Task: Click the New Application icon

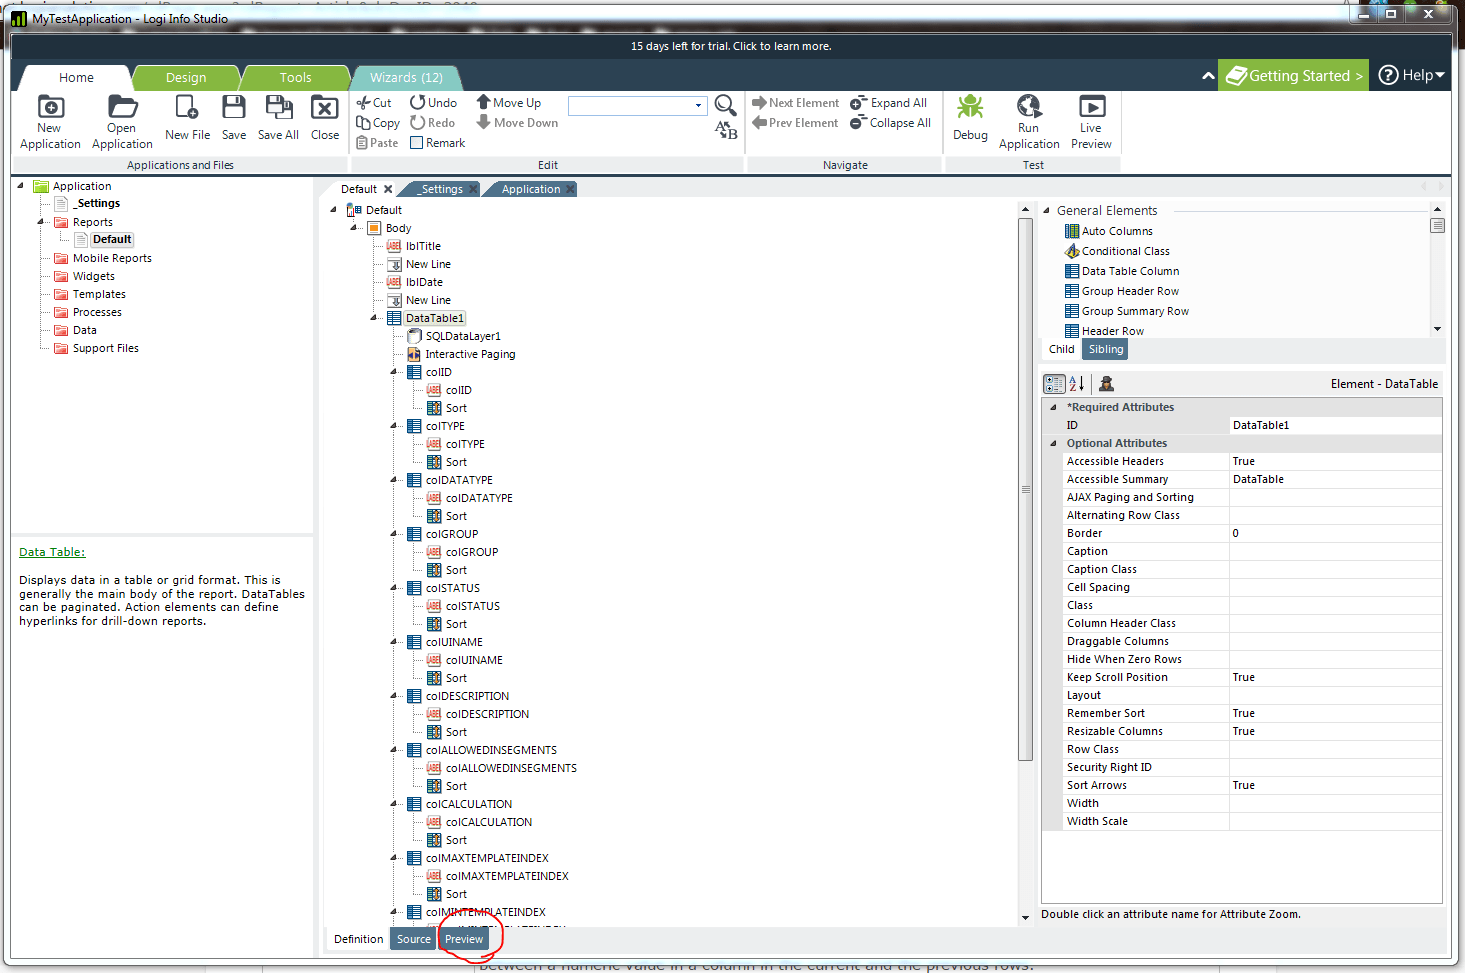Action: (50, 107)
